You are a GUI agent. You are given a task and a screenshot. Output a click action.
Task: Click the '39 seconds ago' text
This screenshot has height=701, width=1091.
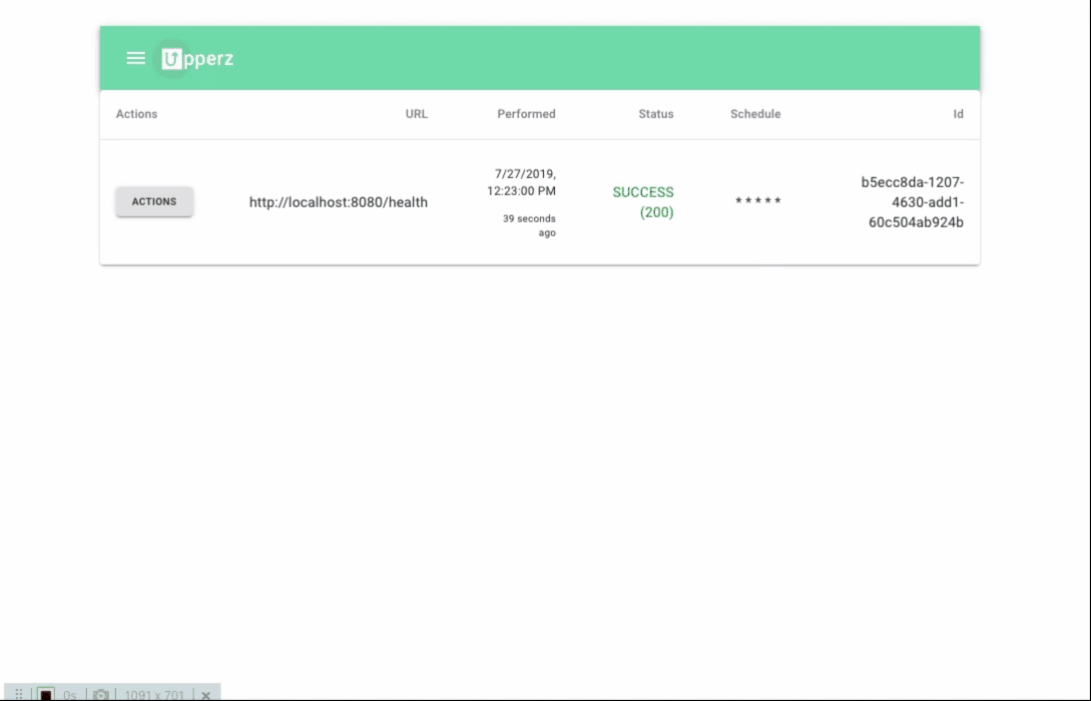click(x=529, y=226)
